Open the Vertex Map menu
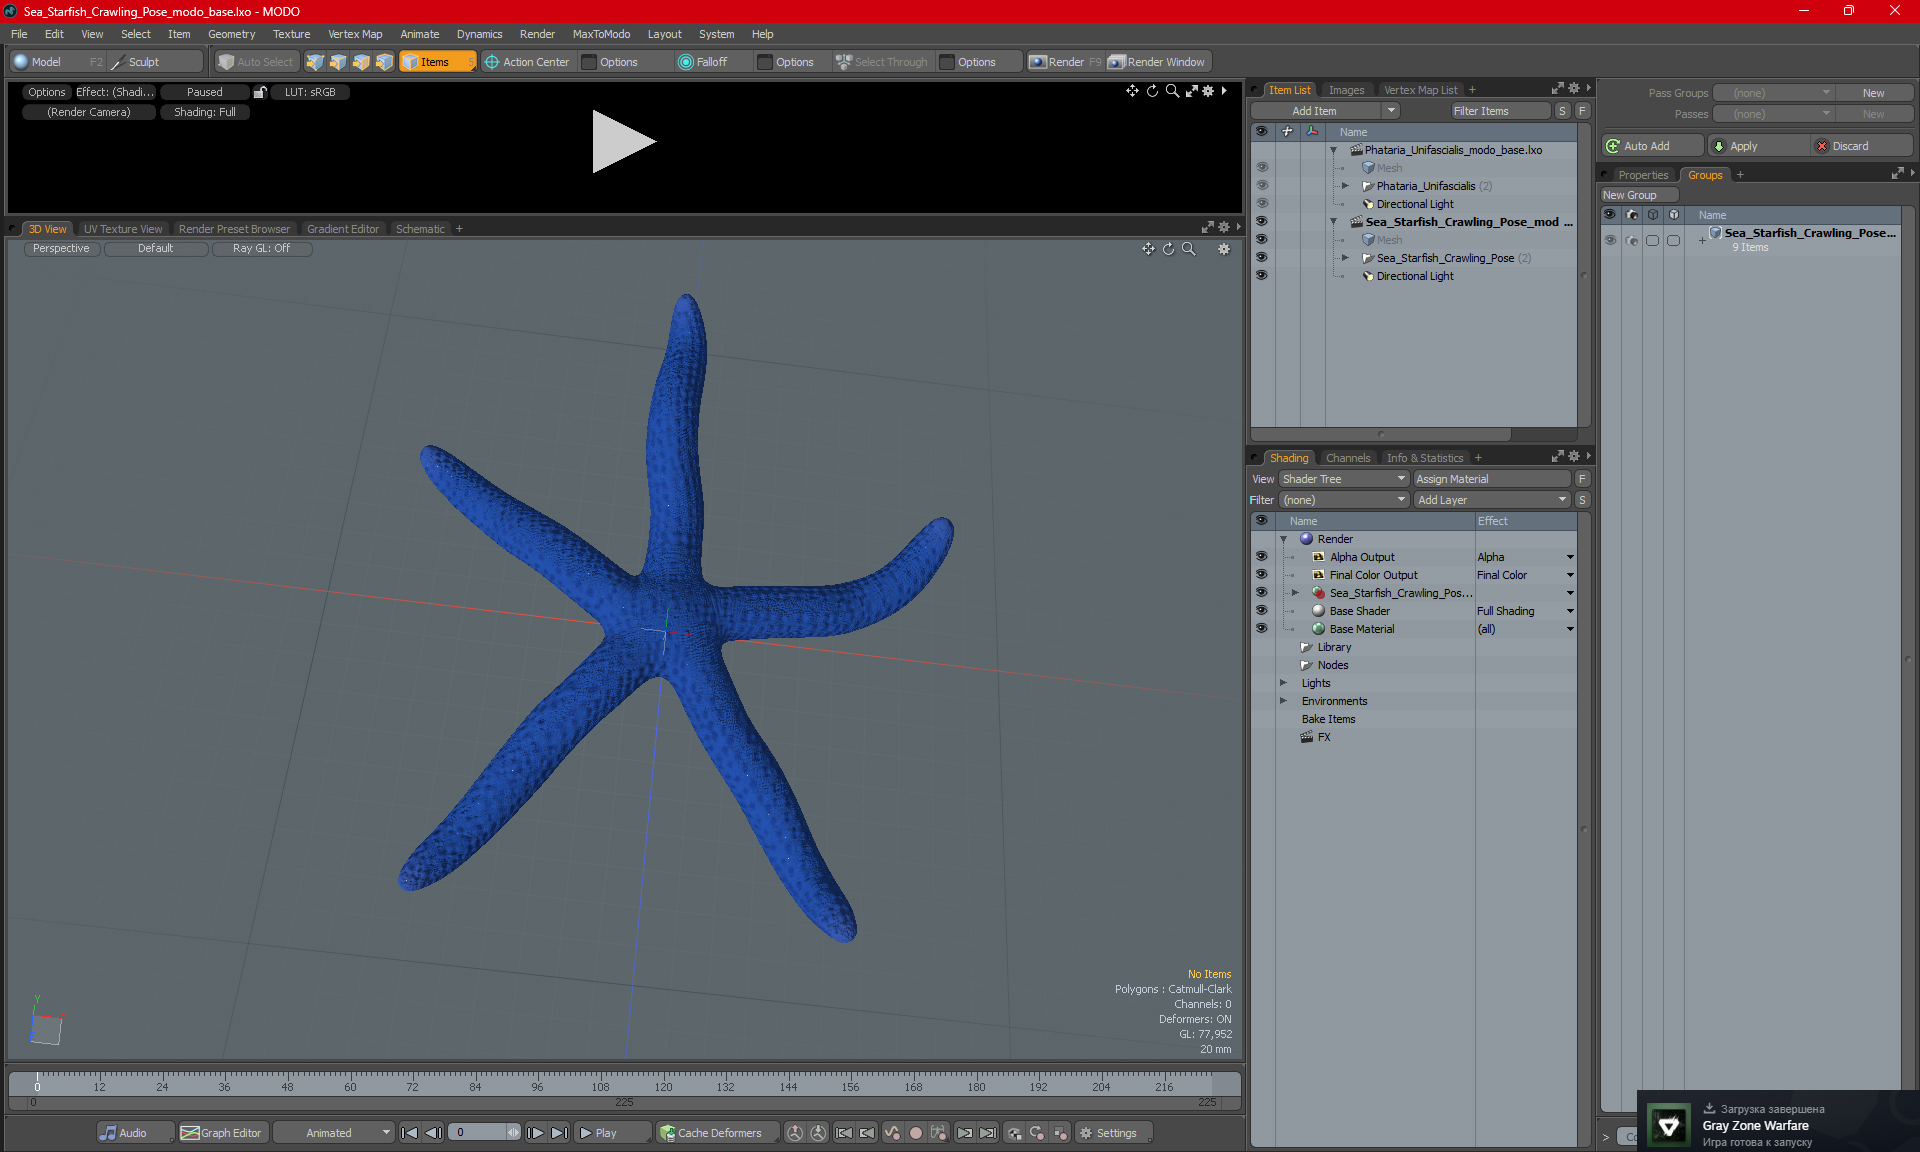The height and width of the screenshot is (1152, 1920). 355,34
